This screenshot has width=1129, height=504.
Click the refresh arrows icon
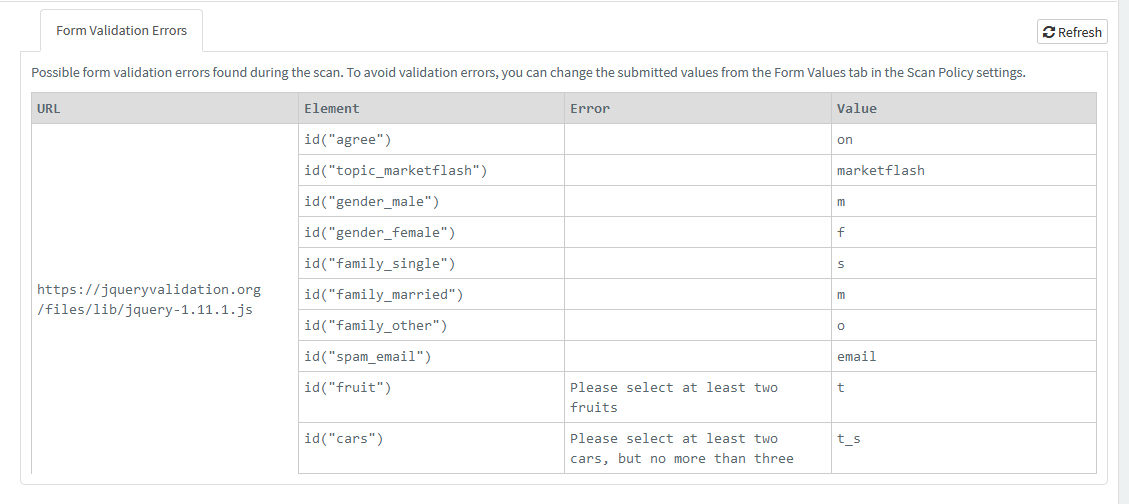point(1048,32)
